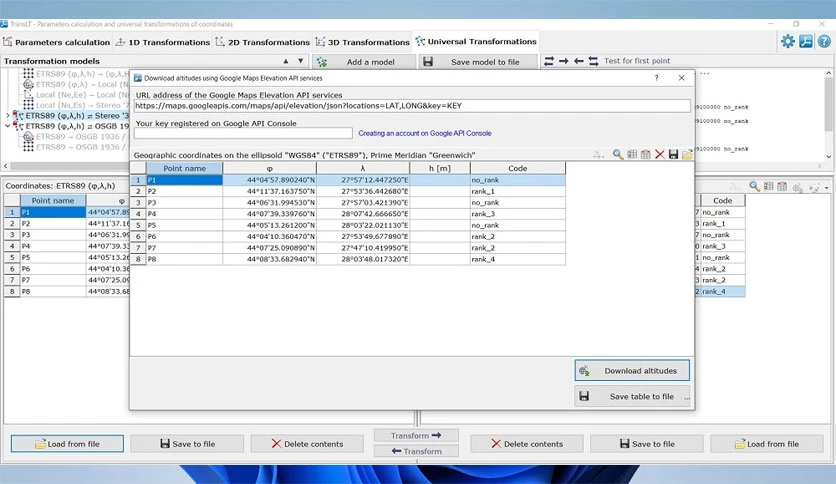The width and height of the screenshot is (836, 484).
Task: Select the P4 cell in the dialog table
Action: (x=184, y=214)
